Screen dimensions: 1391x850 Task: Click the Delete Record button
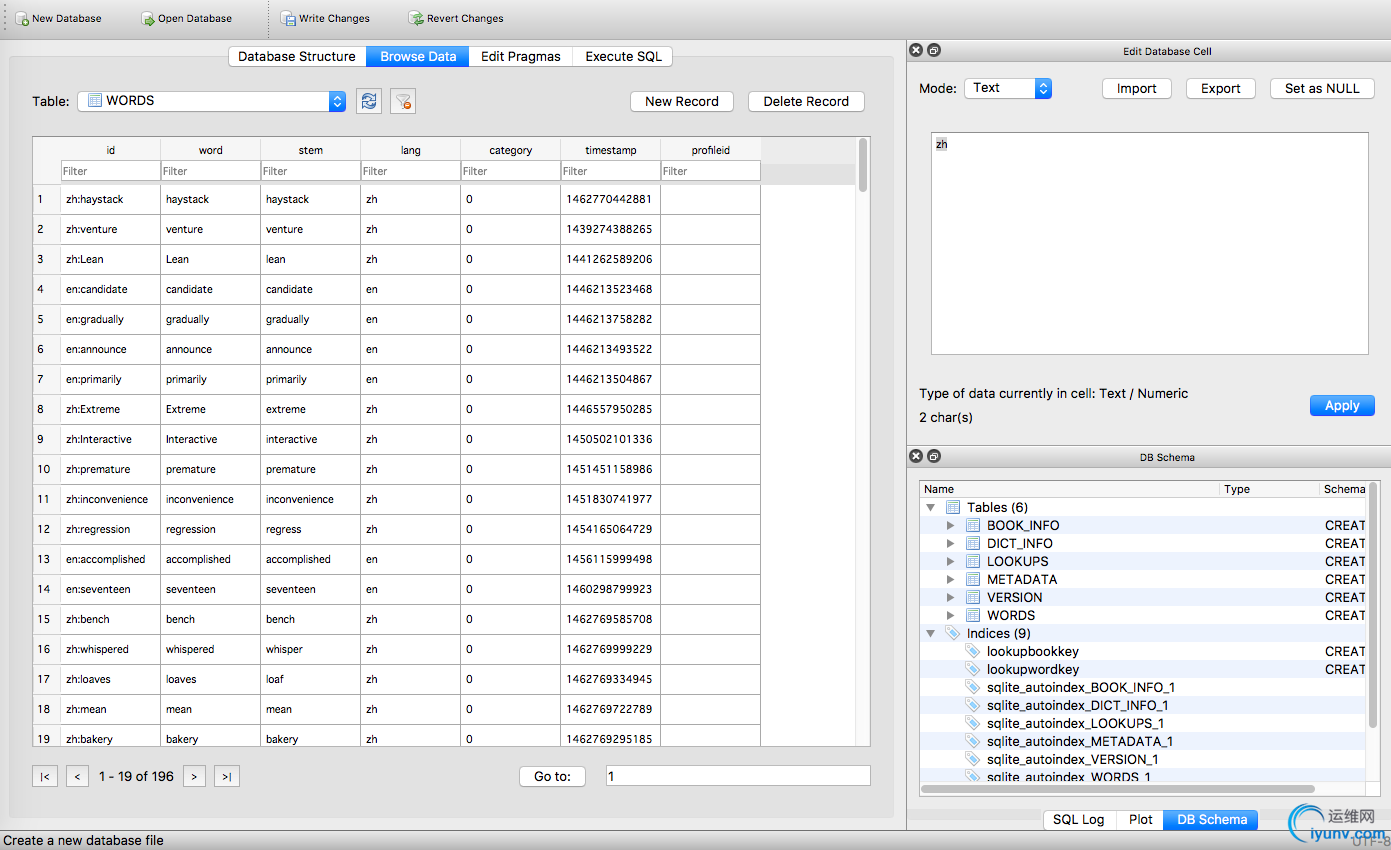[x=806, y=101]
